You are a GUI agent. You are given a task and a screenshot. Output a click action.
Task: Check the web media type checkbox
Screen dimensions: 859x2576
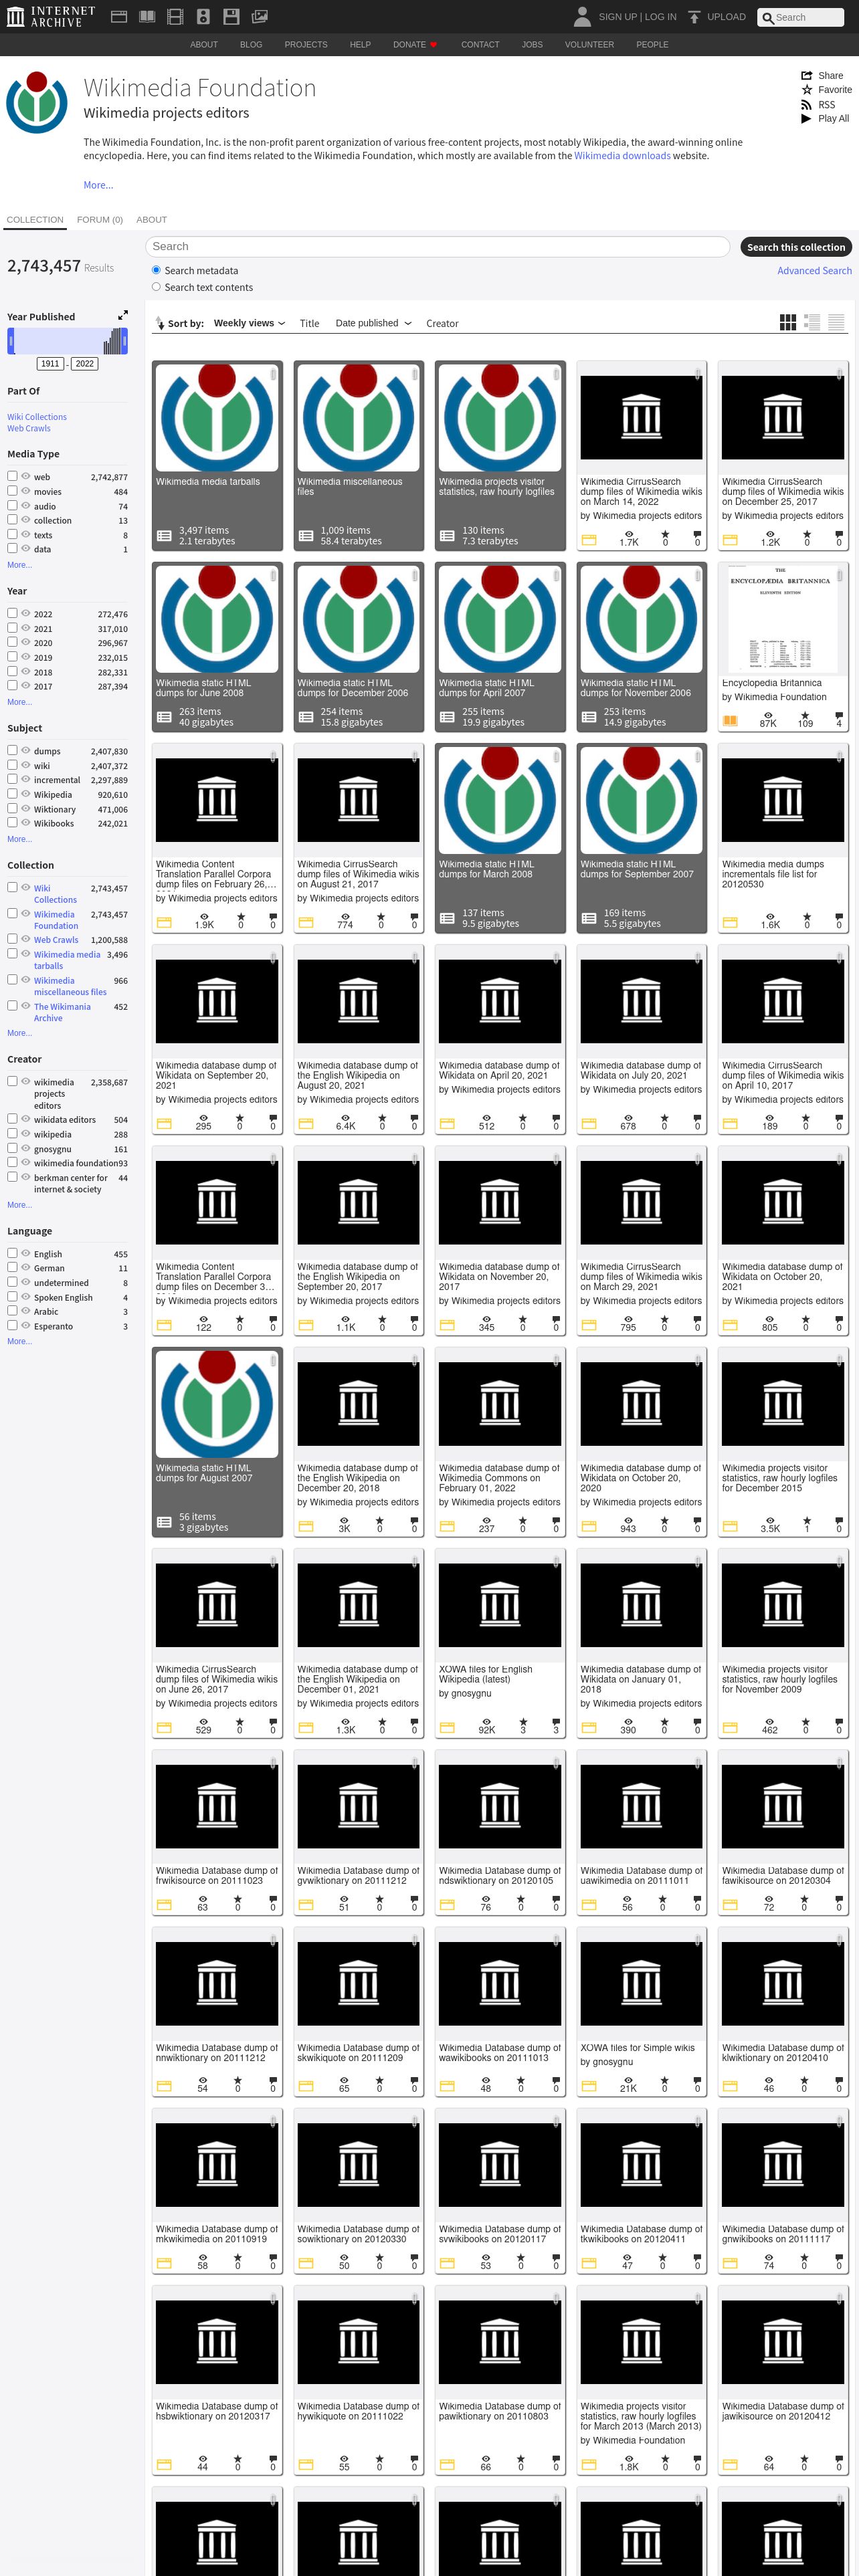click(x=12, y=476)
